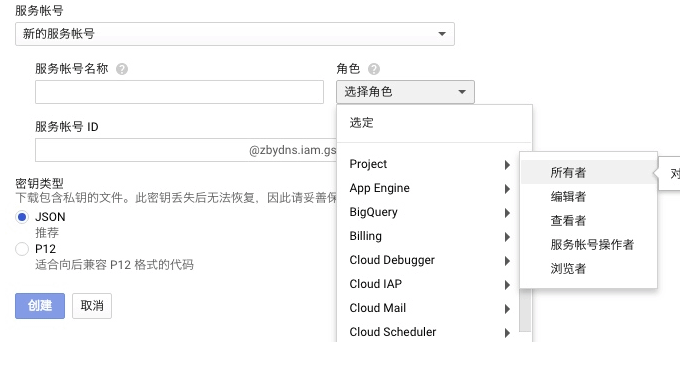Select the 所有者 role

coord(588,173)
